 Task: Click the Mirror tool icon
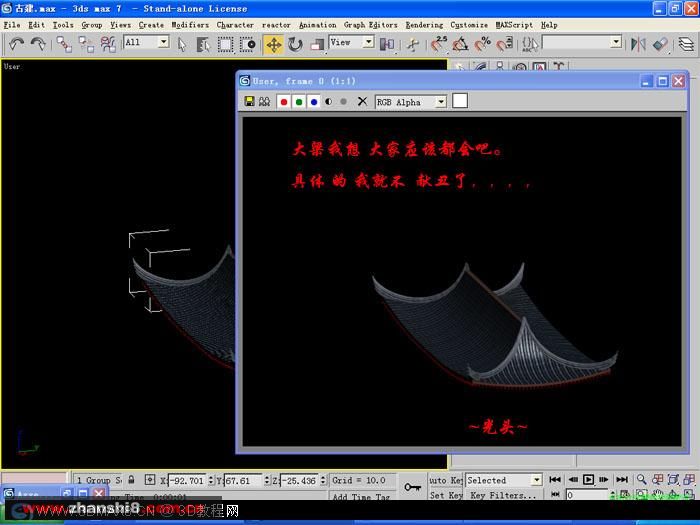pyautogui.click(x=638, y=44)
